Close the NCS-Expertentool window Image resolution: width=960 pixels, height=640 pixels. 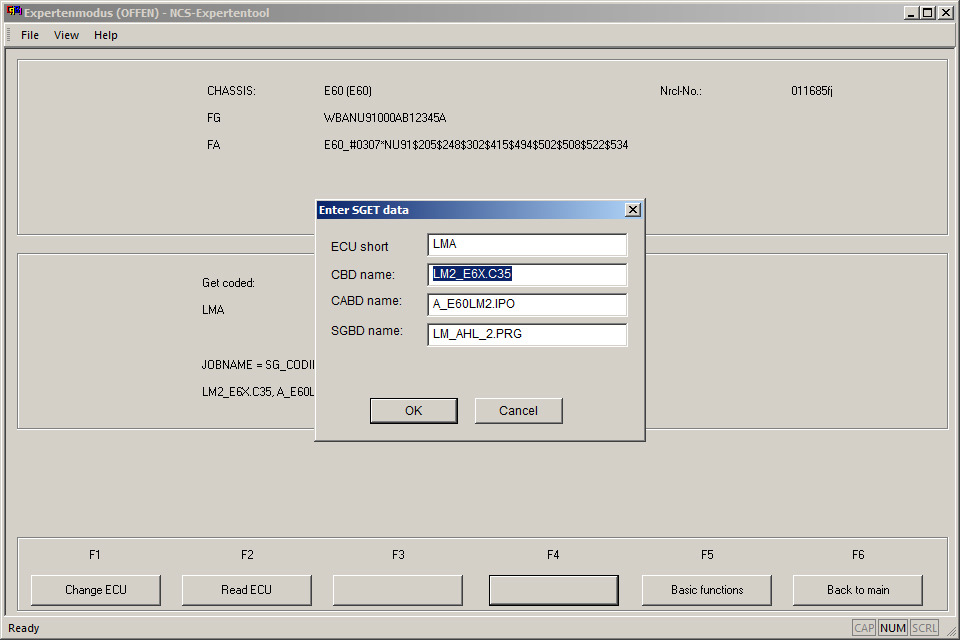pyautogui.click(x=945, y=12)
